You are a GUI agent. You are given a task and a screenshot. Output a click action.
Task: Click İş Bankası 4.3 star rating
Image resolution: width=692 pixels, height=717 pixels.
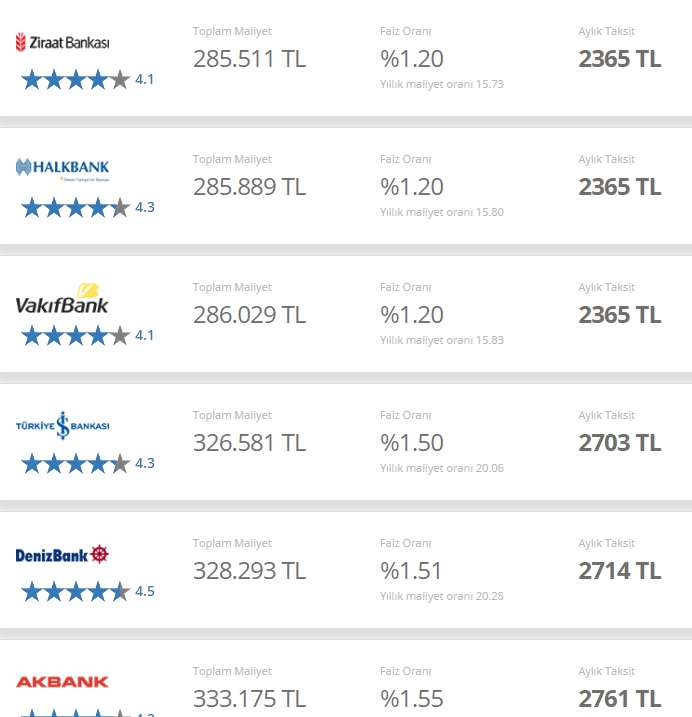coord(88,464)
